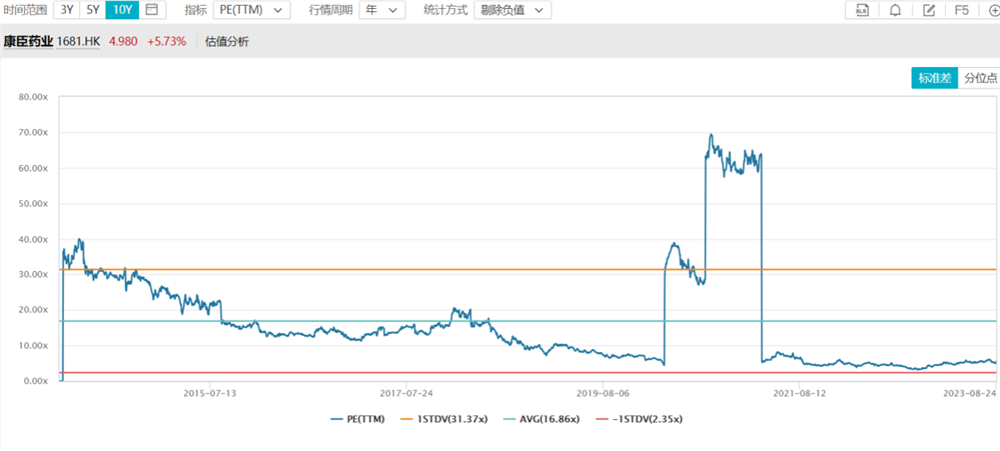Open the edit note icon
This screenshot has width=1000, height=451.
click(x=929, y=10)
